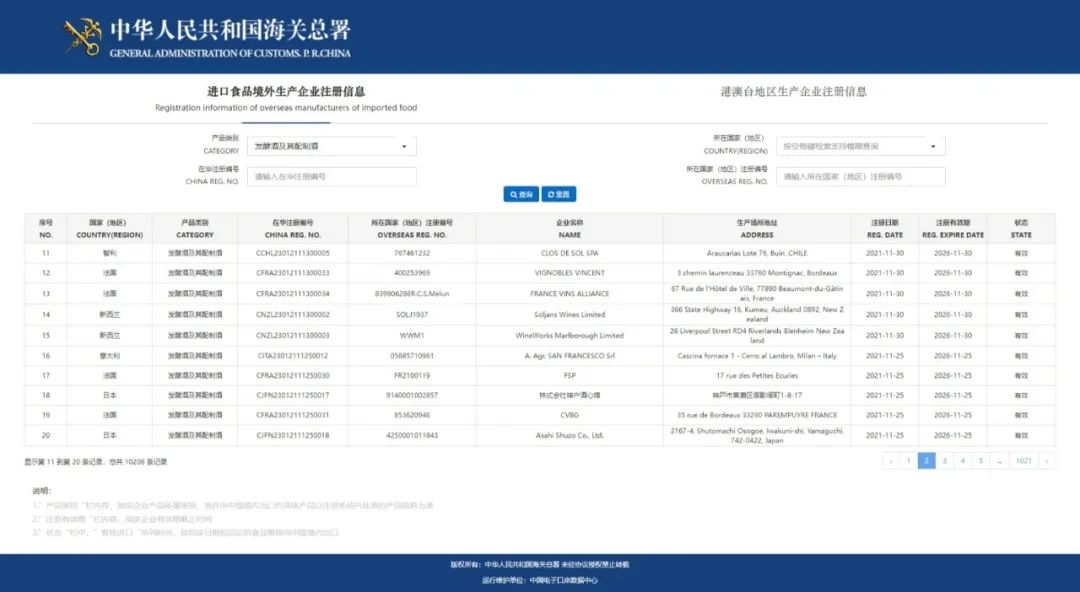Click the OVERSEAS REG. NO. input field
The width and height of the screenshot is (1080, 592).
pos(860,176)
